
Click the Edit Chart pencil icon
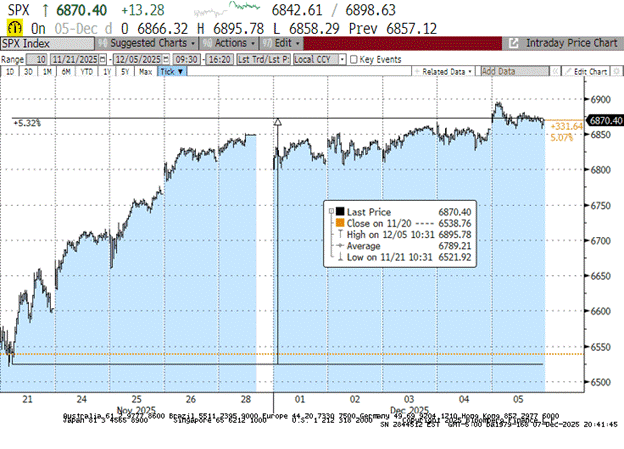566,73
